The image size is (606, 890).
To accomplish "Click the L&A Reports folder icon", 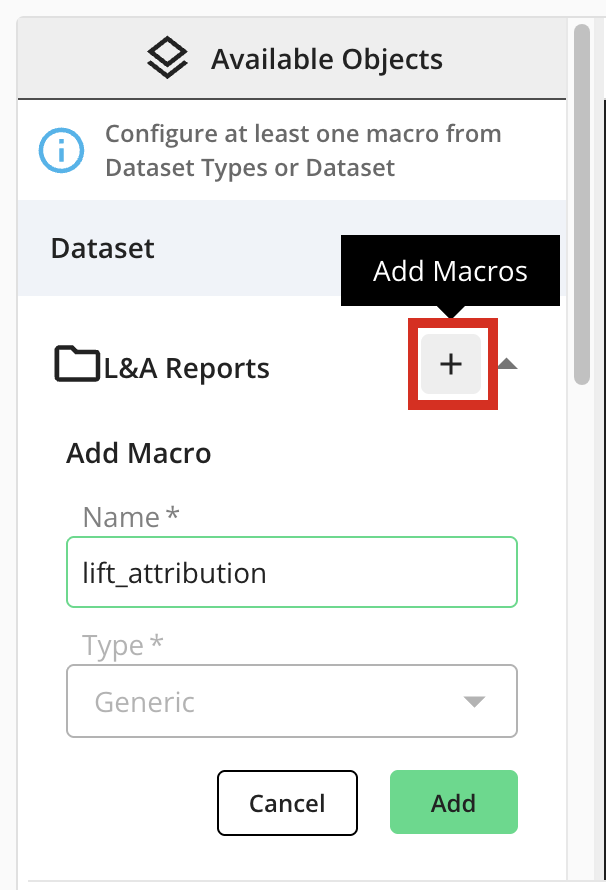I will (x=77, y=365).
